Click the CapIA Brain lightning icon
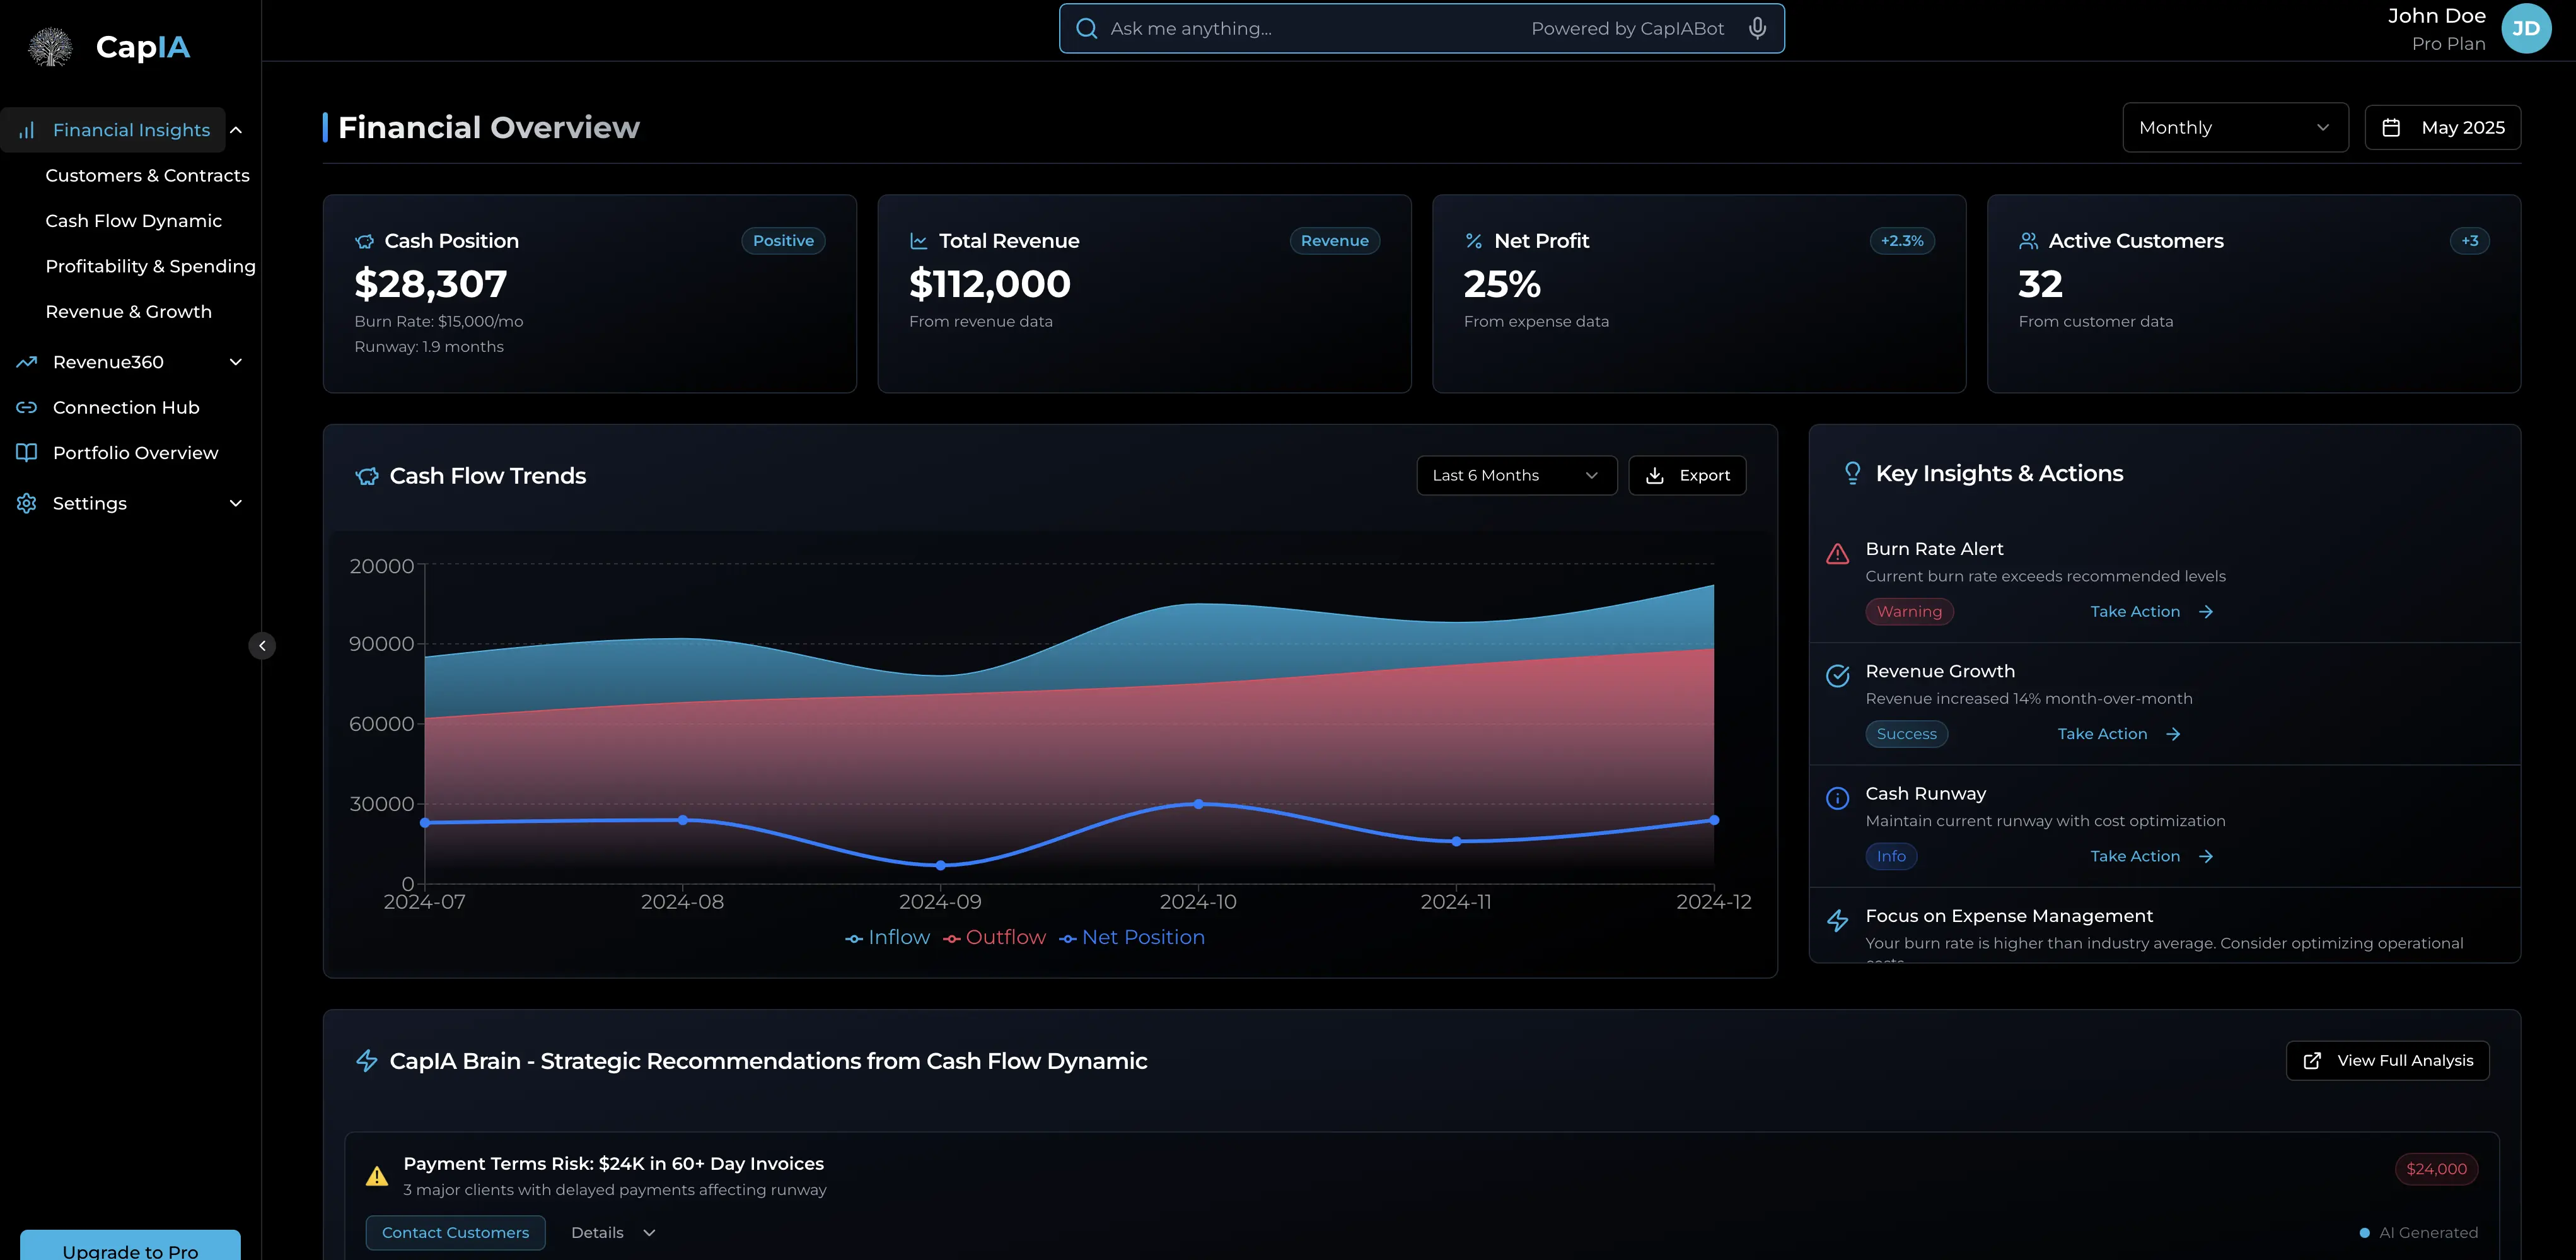The width and height of the screenshot is (2576, 1260). pyautogui.click(x=367, y=1061)
